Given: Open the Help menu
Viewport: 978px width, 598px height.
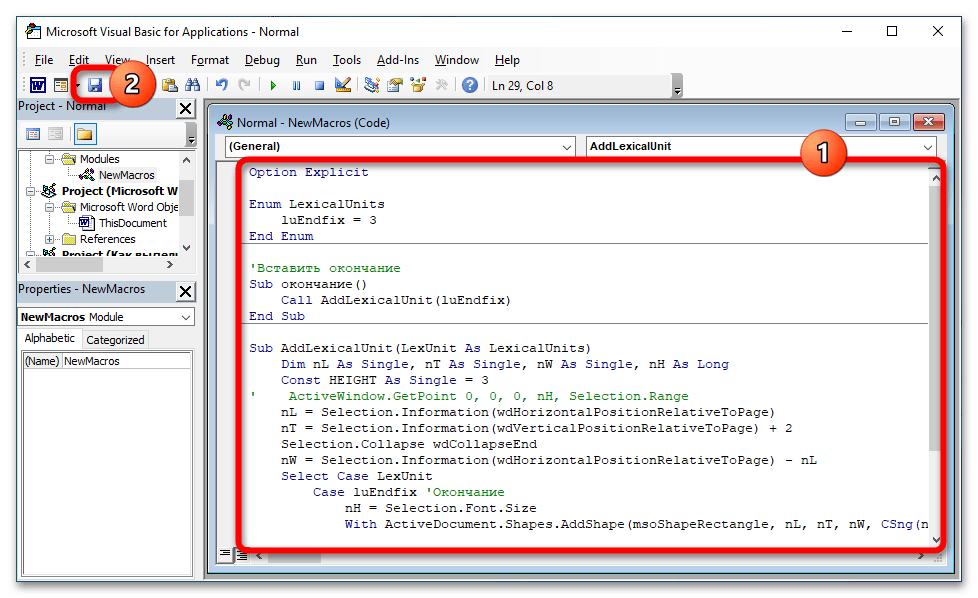Looking at the screenshot, I should [507, 60].
